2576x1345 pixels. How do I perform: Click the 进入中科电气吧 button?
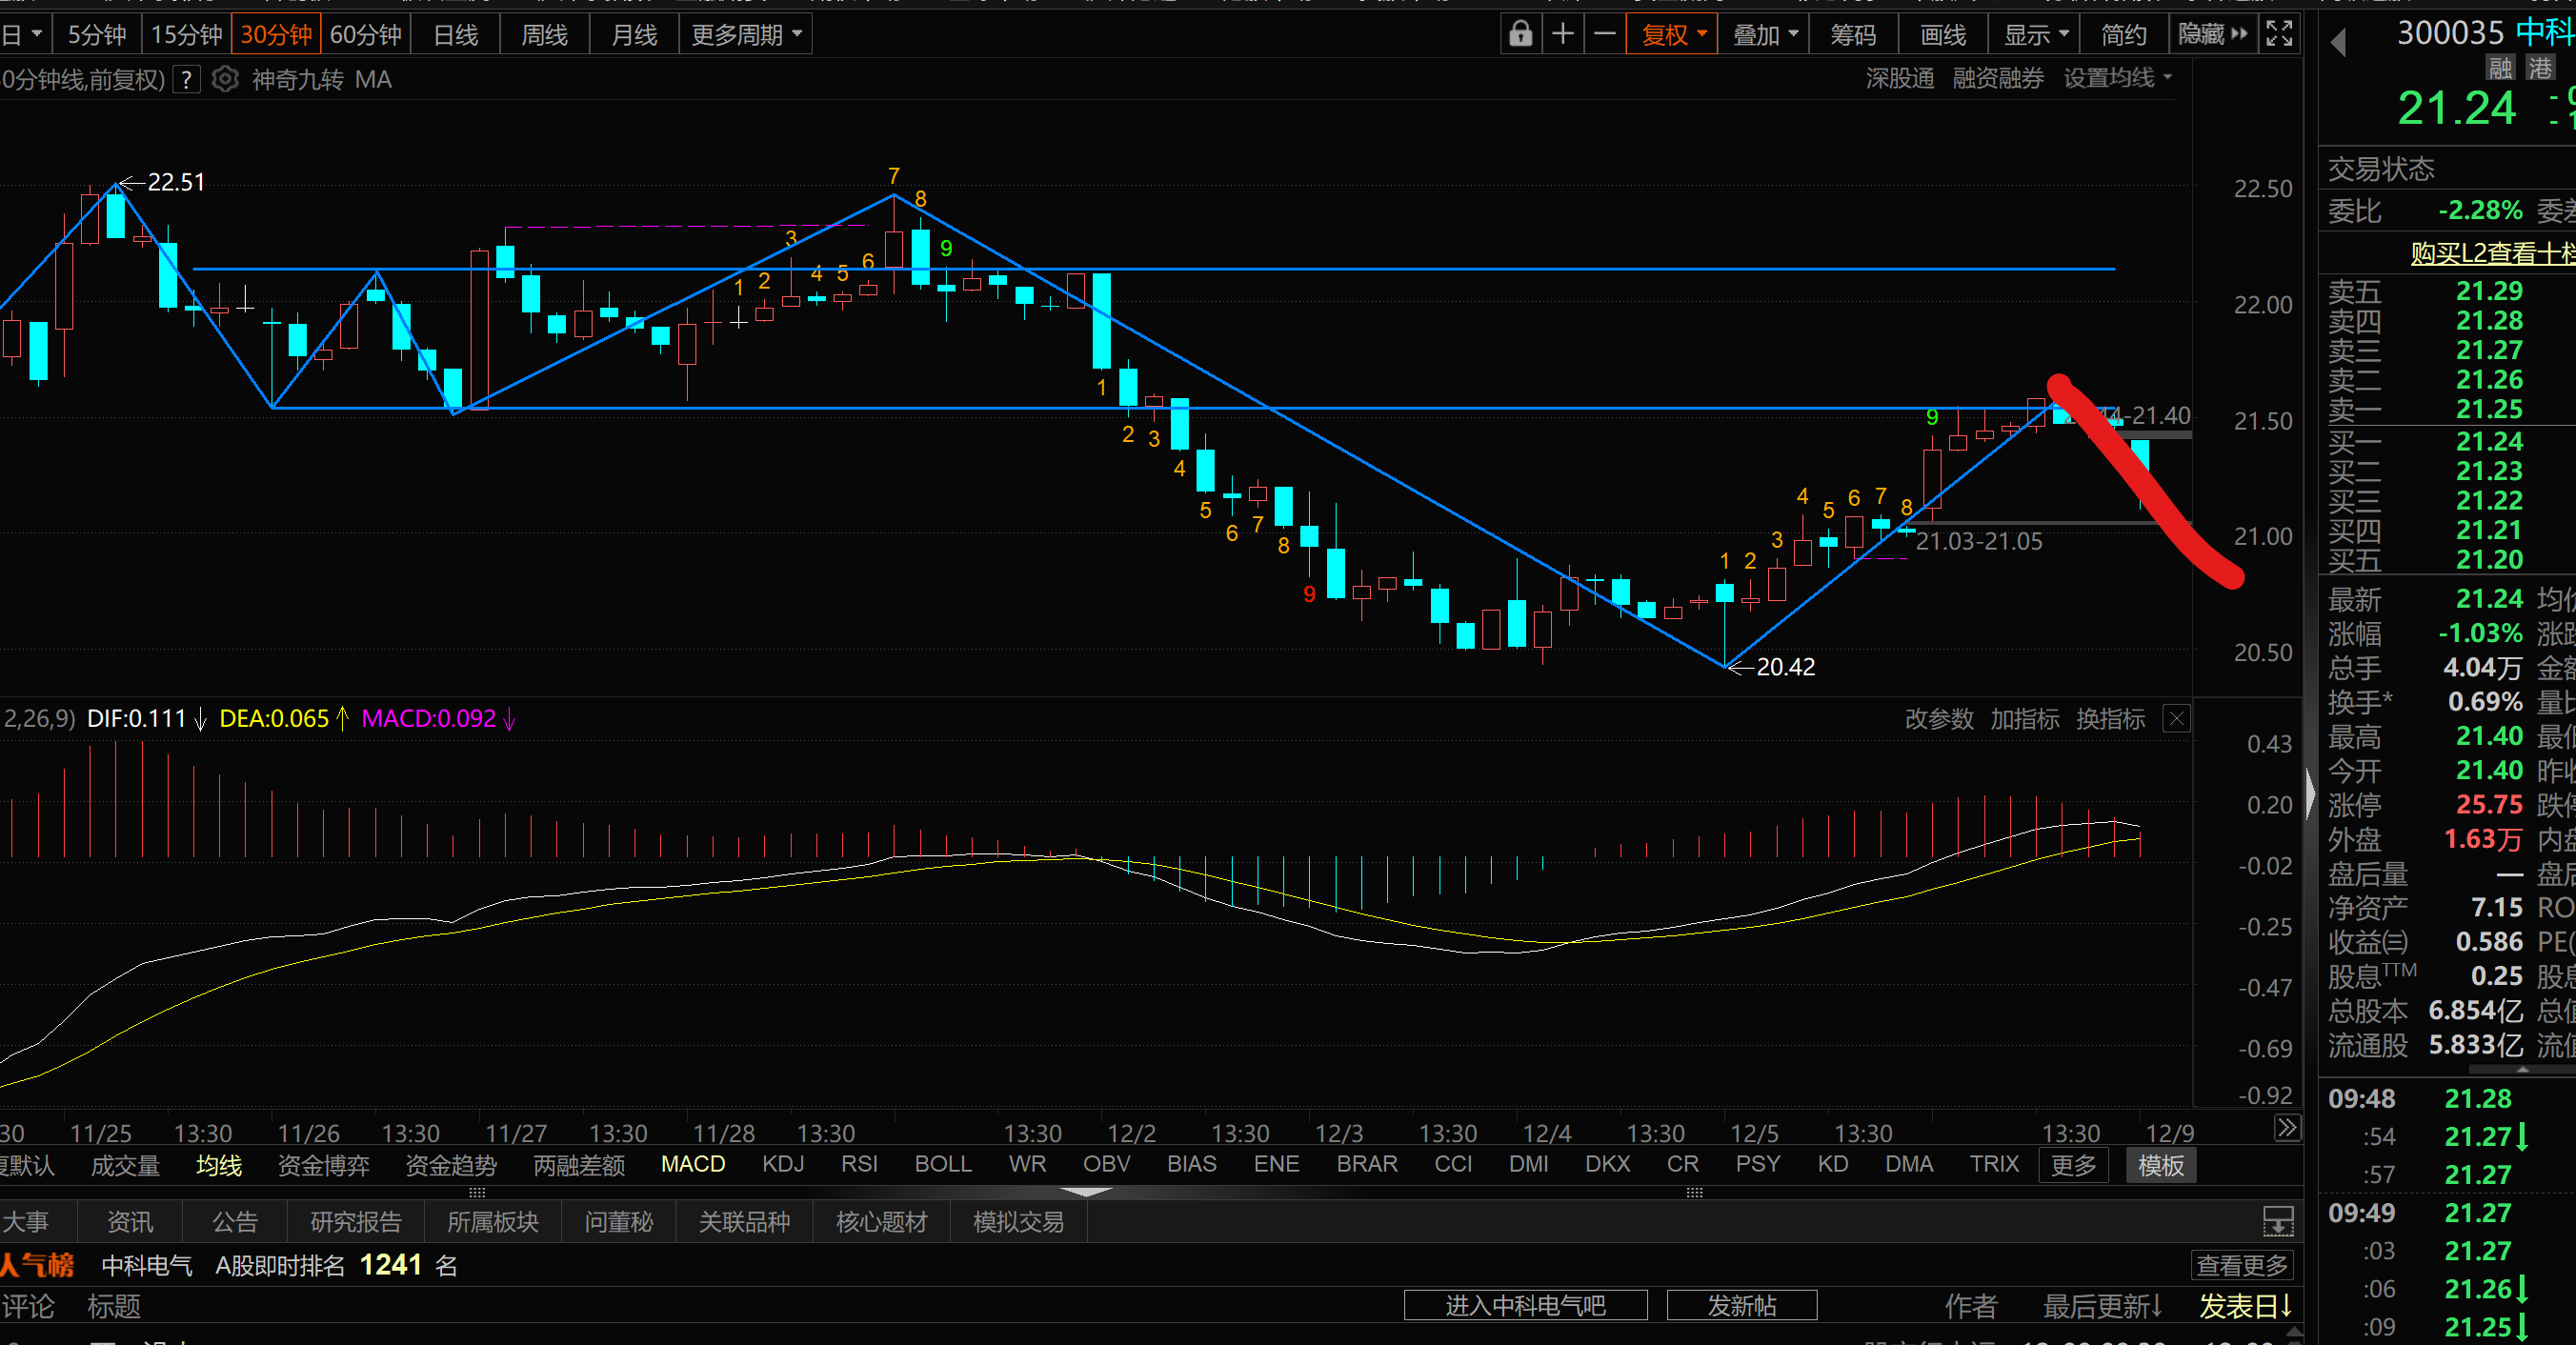(x=1525, y=1305)
